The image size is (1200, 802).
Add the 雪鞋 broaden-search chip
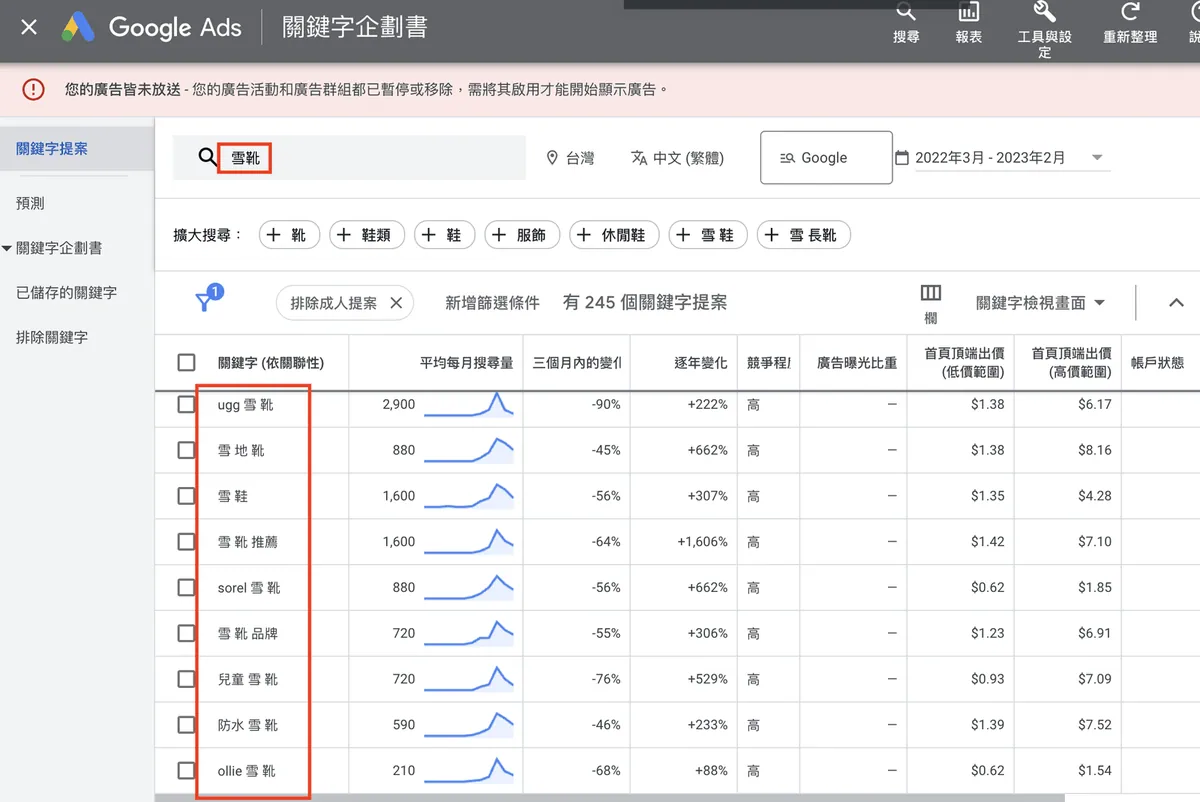pyautogui.click(x=708, y=235)
